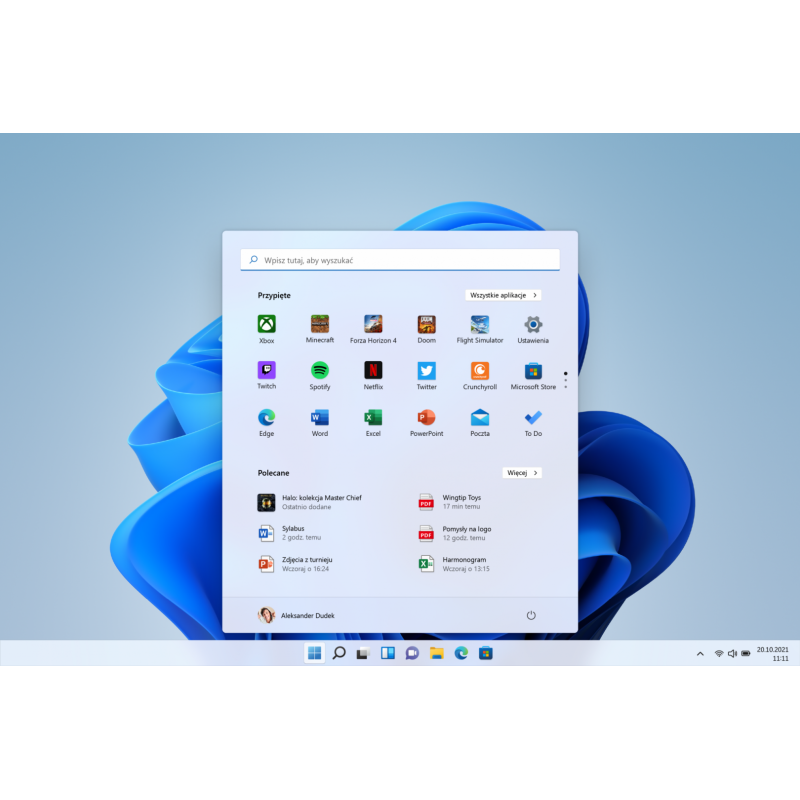Open Spotify

[320, 376]
